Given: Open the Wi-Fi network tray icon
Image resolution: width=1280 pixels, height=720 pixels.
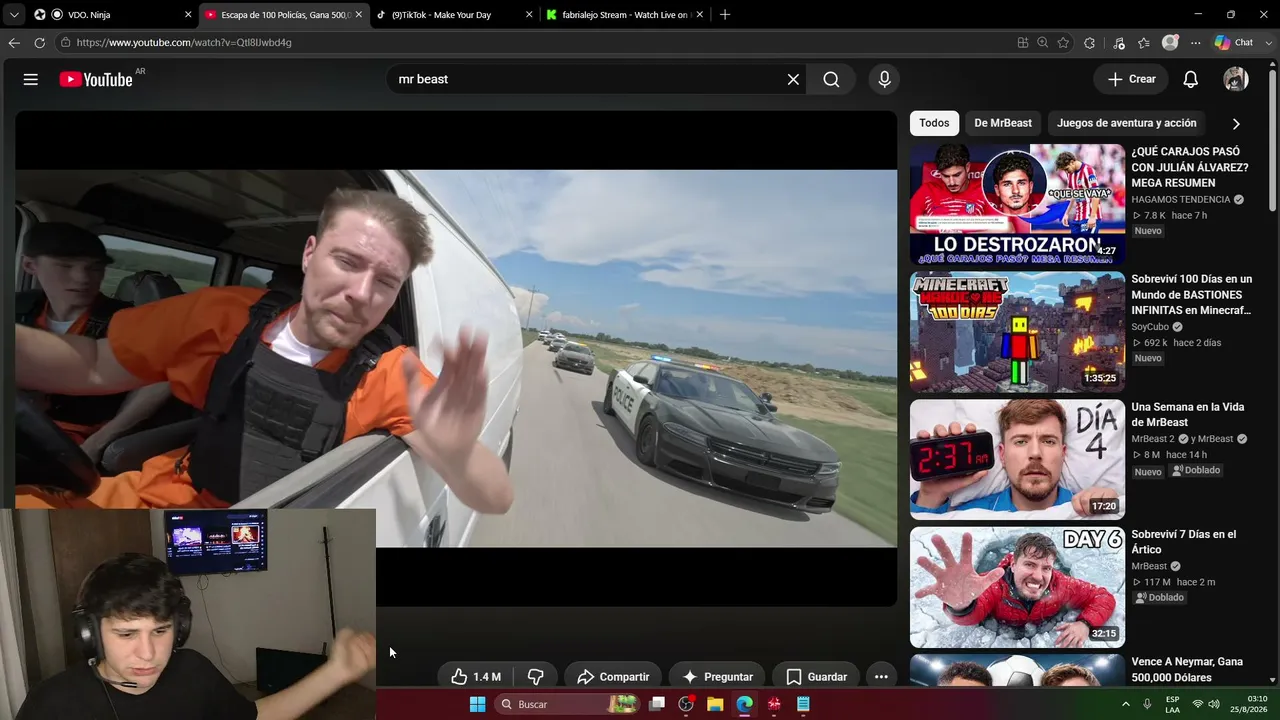Looking at the screenshot, I should 1197,704.
